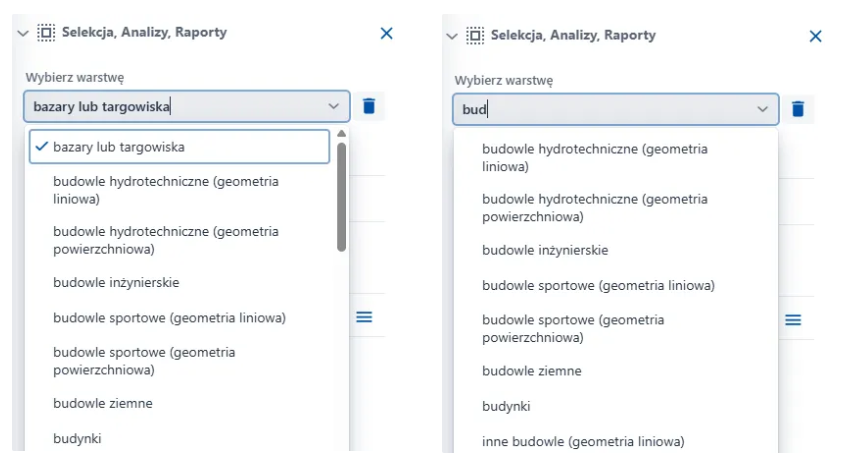843x455 pixels.
Task: Toggle dropdown arrow of 'bazary lub targowiska' combo box
Action: pos(333,106)
